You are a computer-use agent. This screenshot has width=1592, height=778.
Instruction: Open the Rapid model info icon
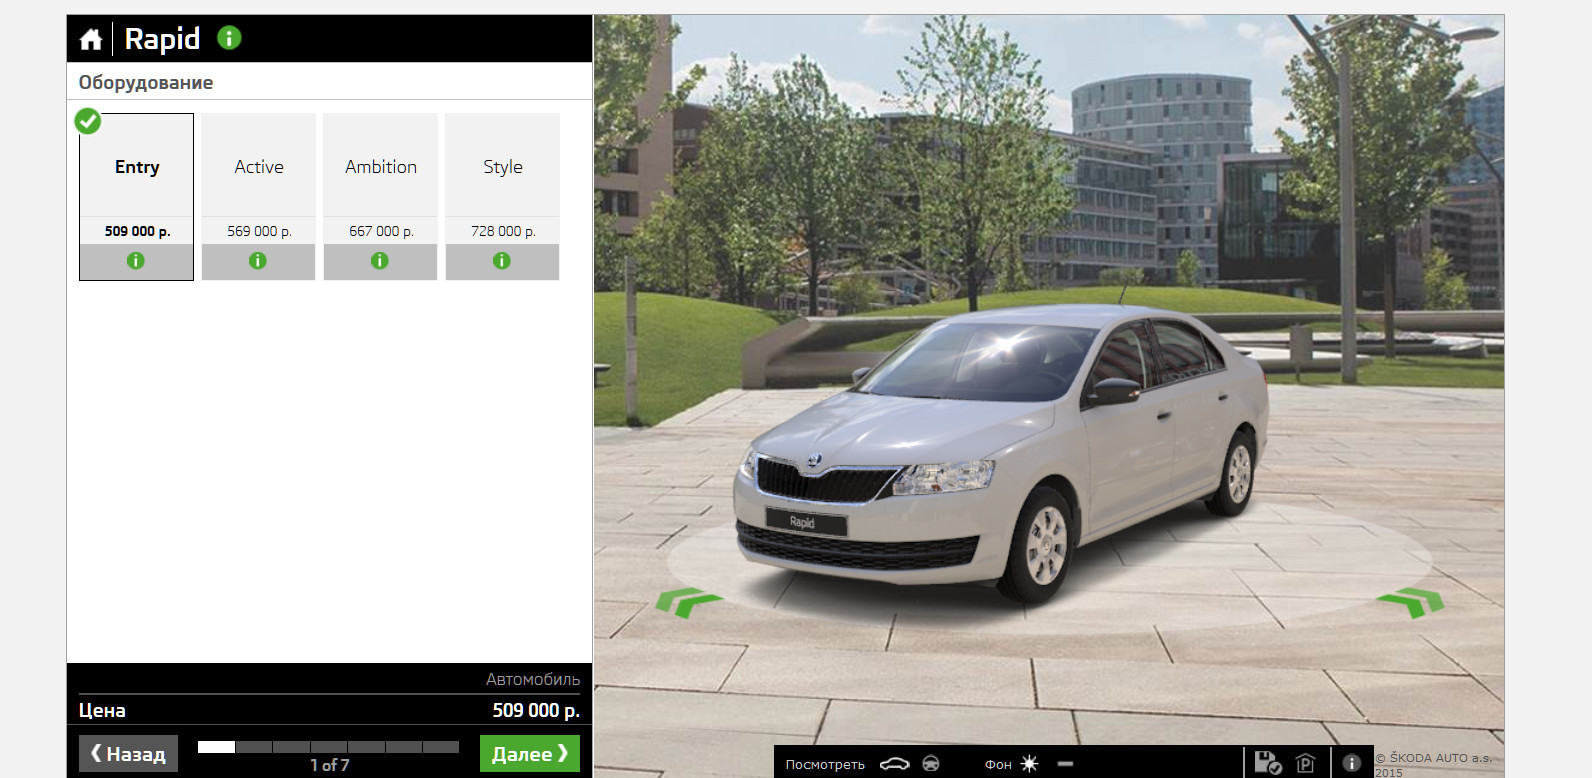[x=229, y=38]
